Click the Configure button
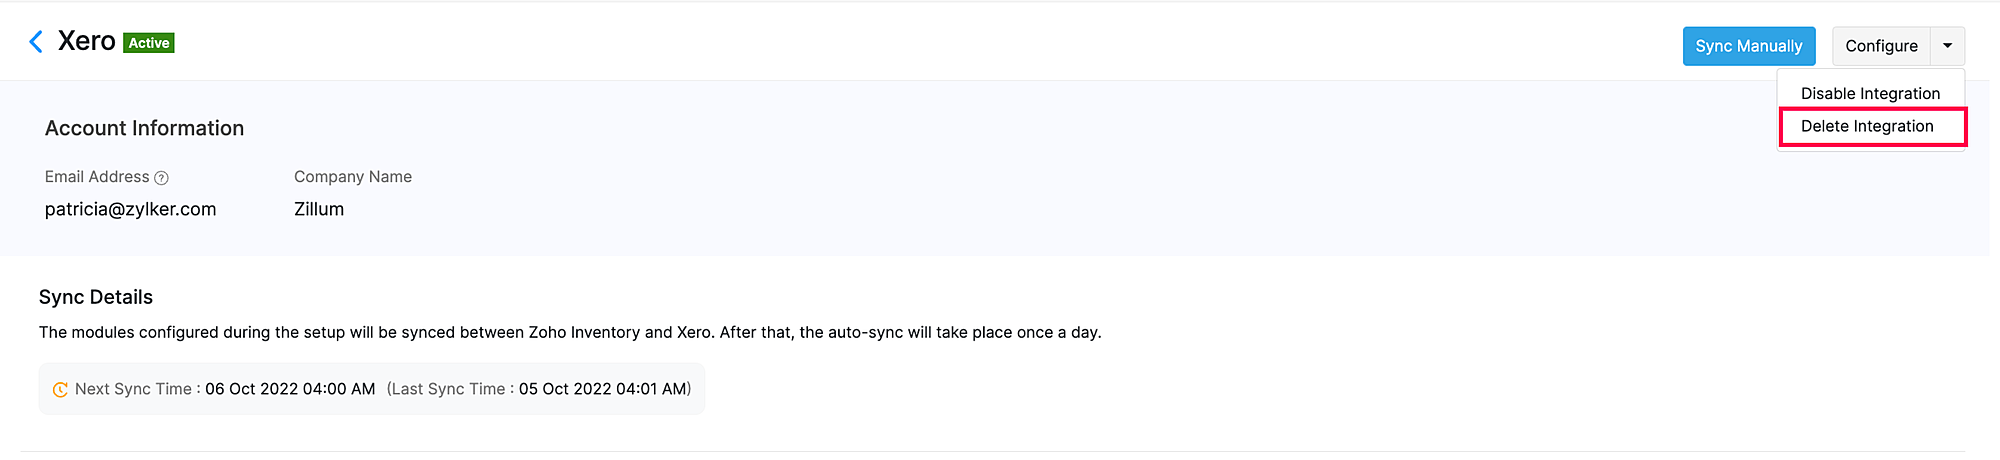Image resolution: width=2000 pixels, height=460 pixels. pos(1881,46)
